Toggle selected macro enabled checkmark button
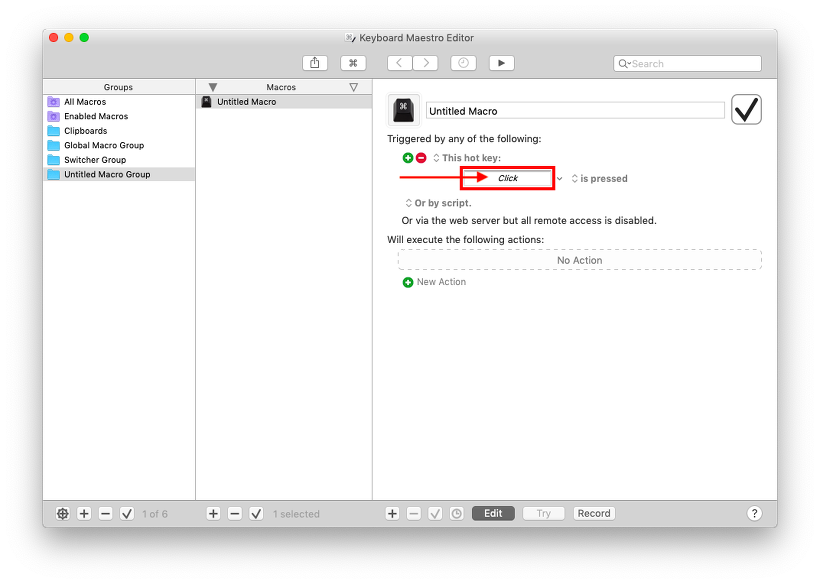 [256, 514]
